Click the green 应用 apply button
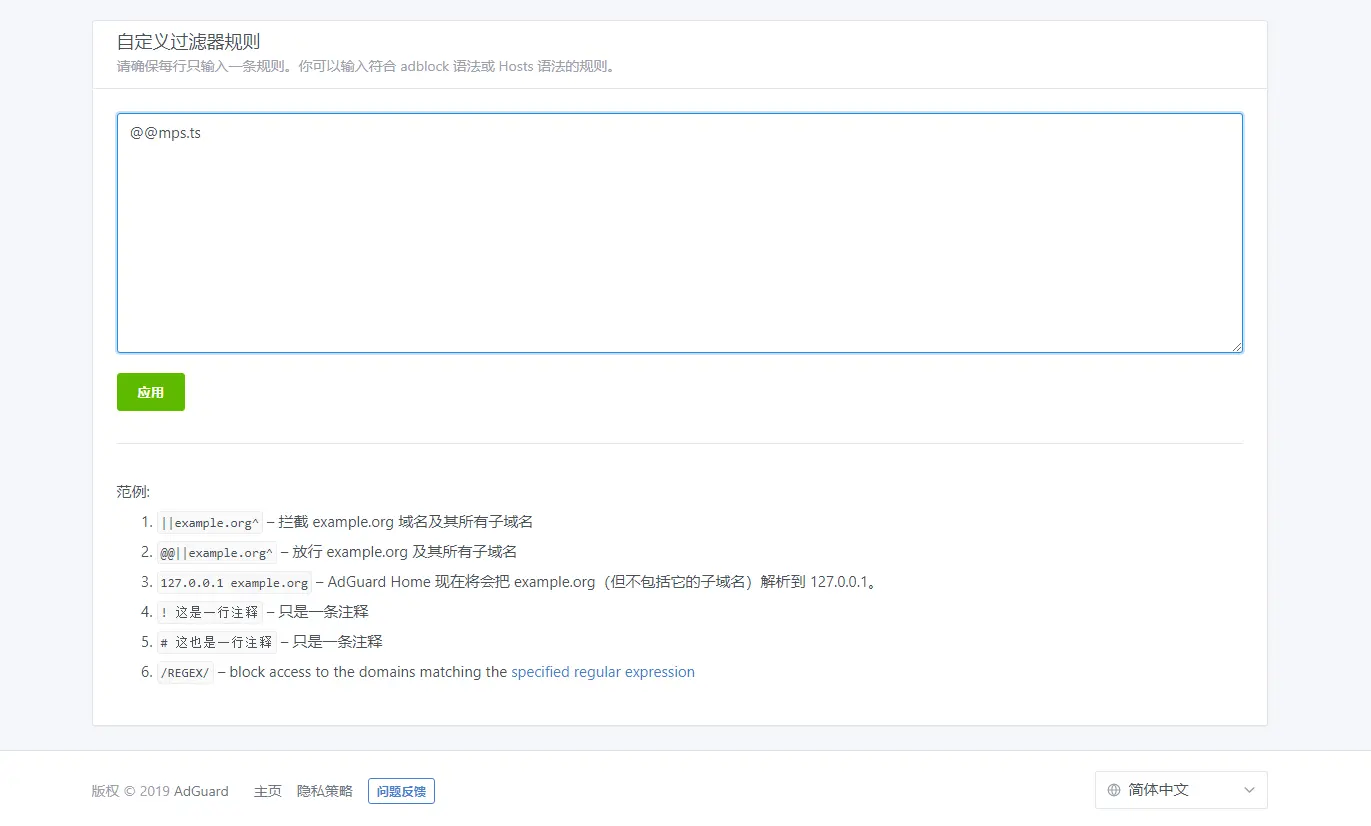Viewport: 1371px width, 826px height. coord(151,392)
